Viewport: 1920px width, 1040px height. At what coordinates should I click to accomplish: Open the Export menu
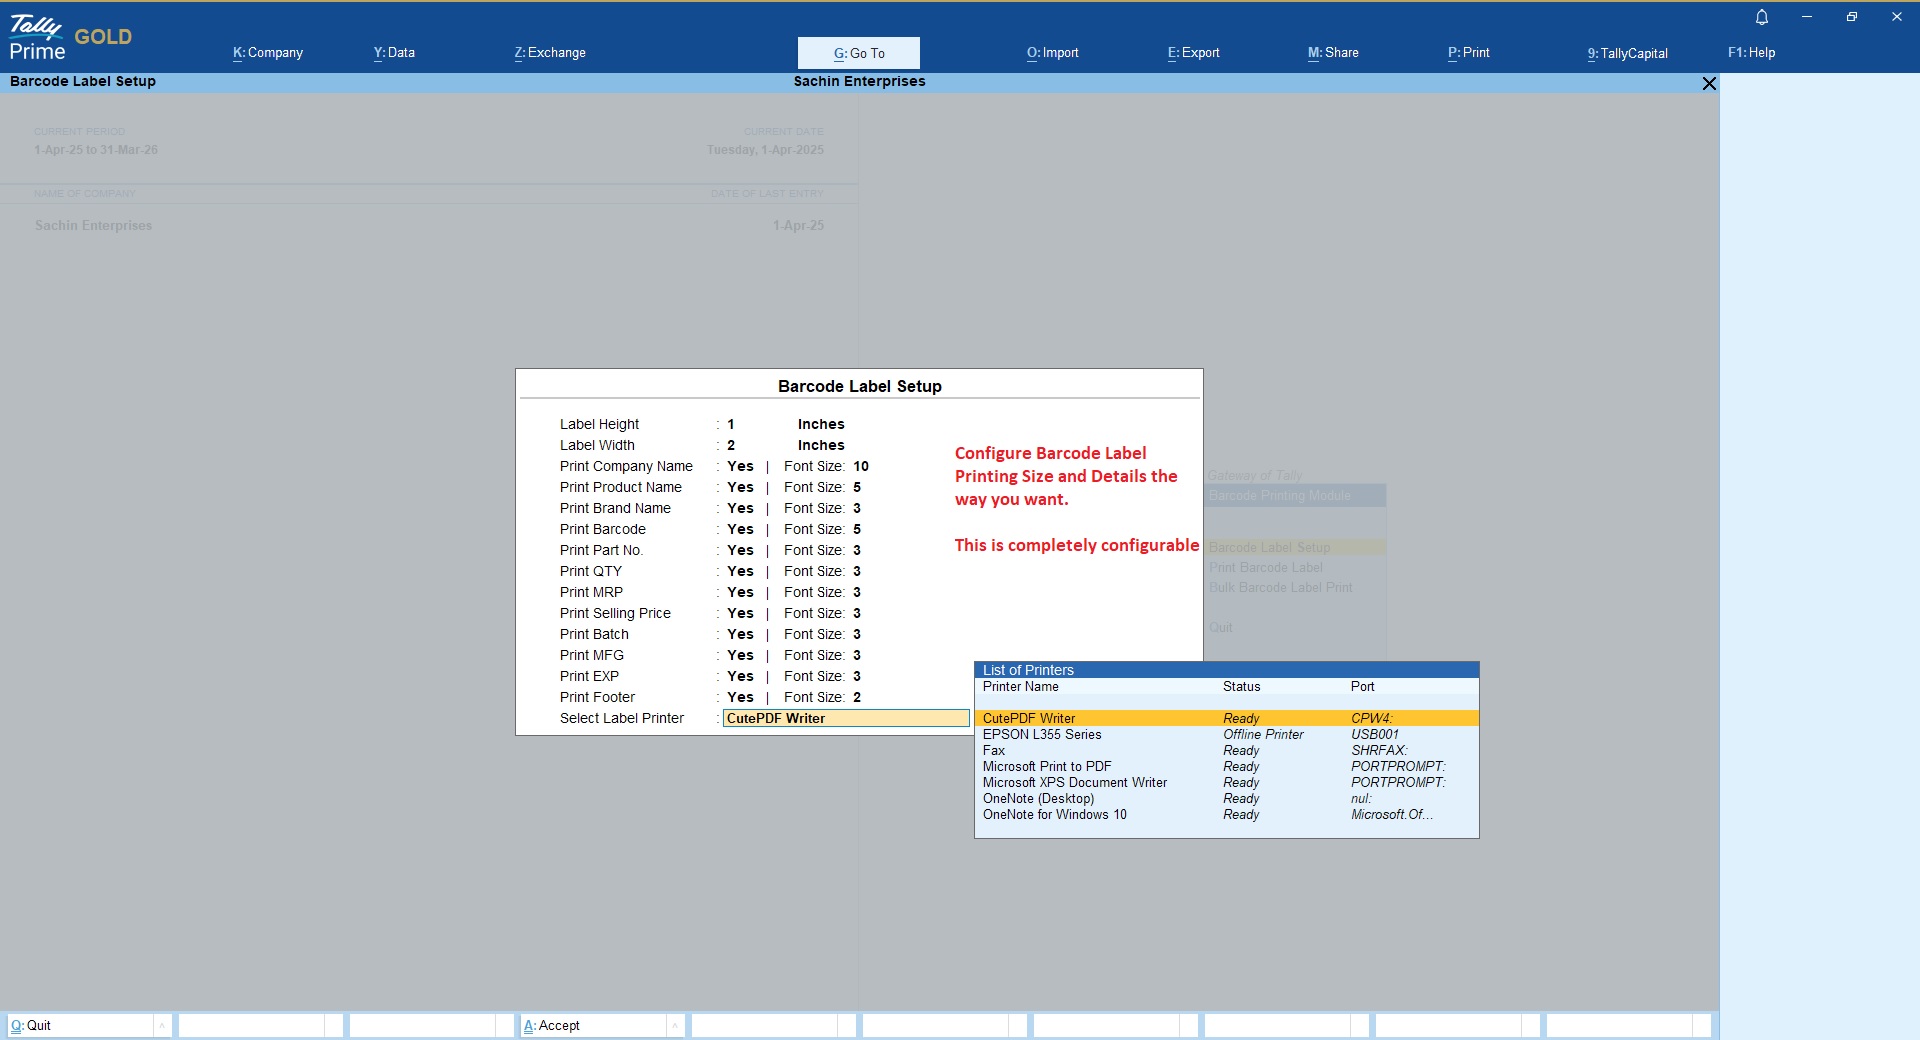coord(1193,53)
